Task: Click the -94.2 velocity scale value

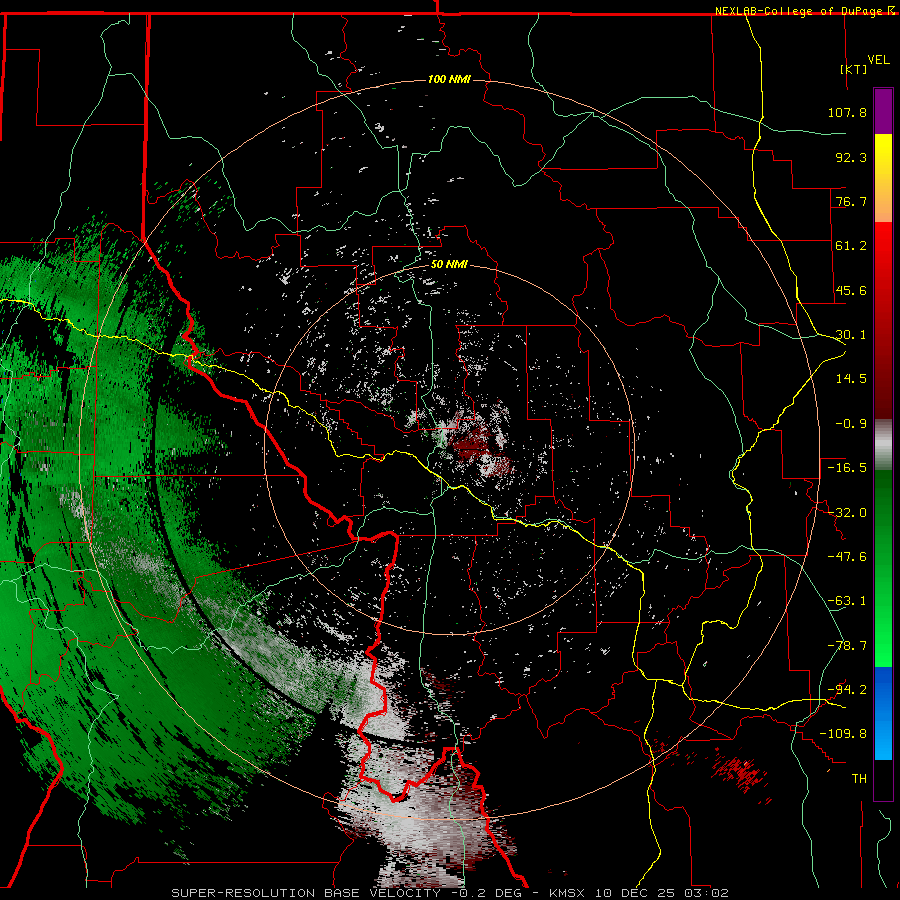Action: point(847,690)
